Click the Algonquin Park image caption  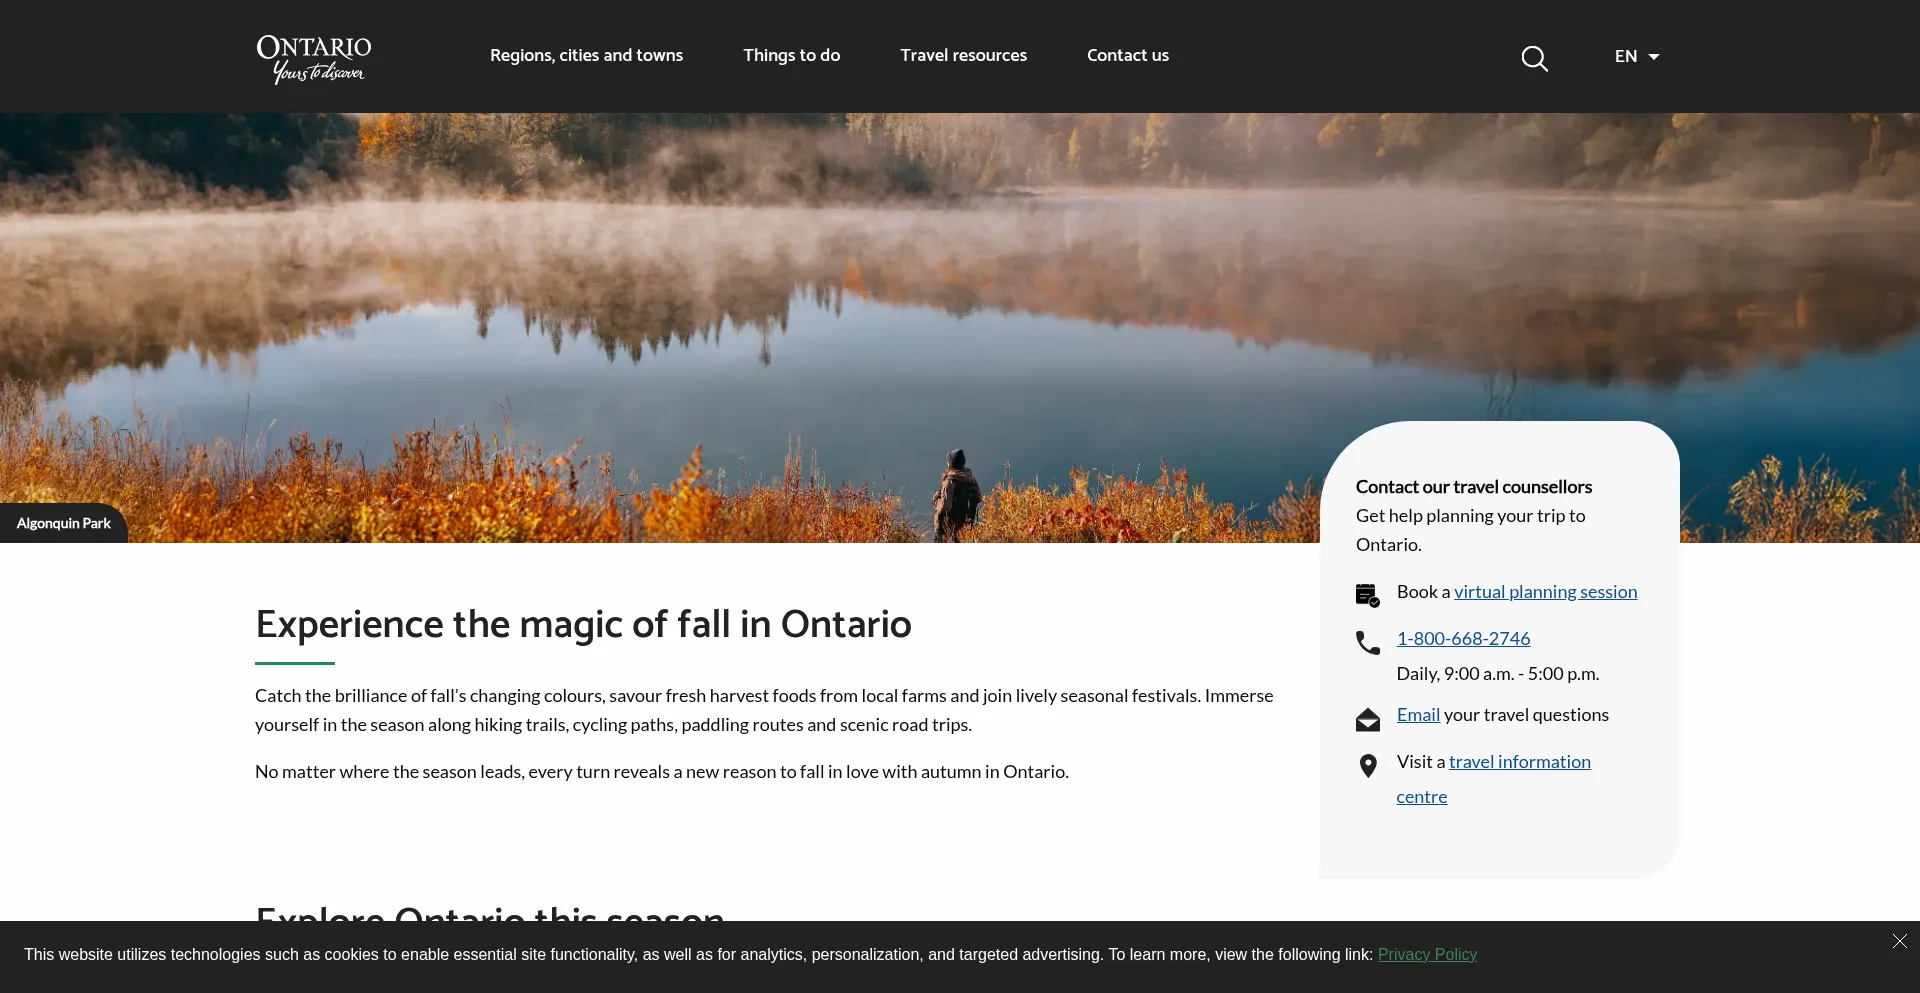coord(63,523)
